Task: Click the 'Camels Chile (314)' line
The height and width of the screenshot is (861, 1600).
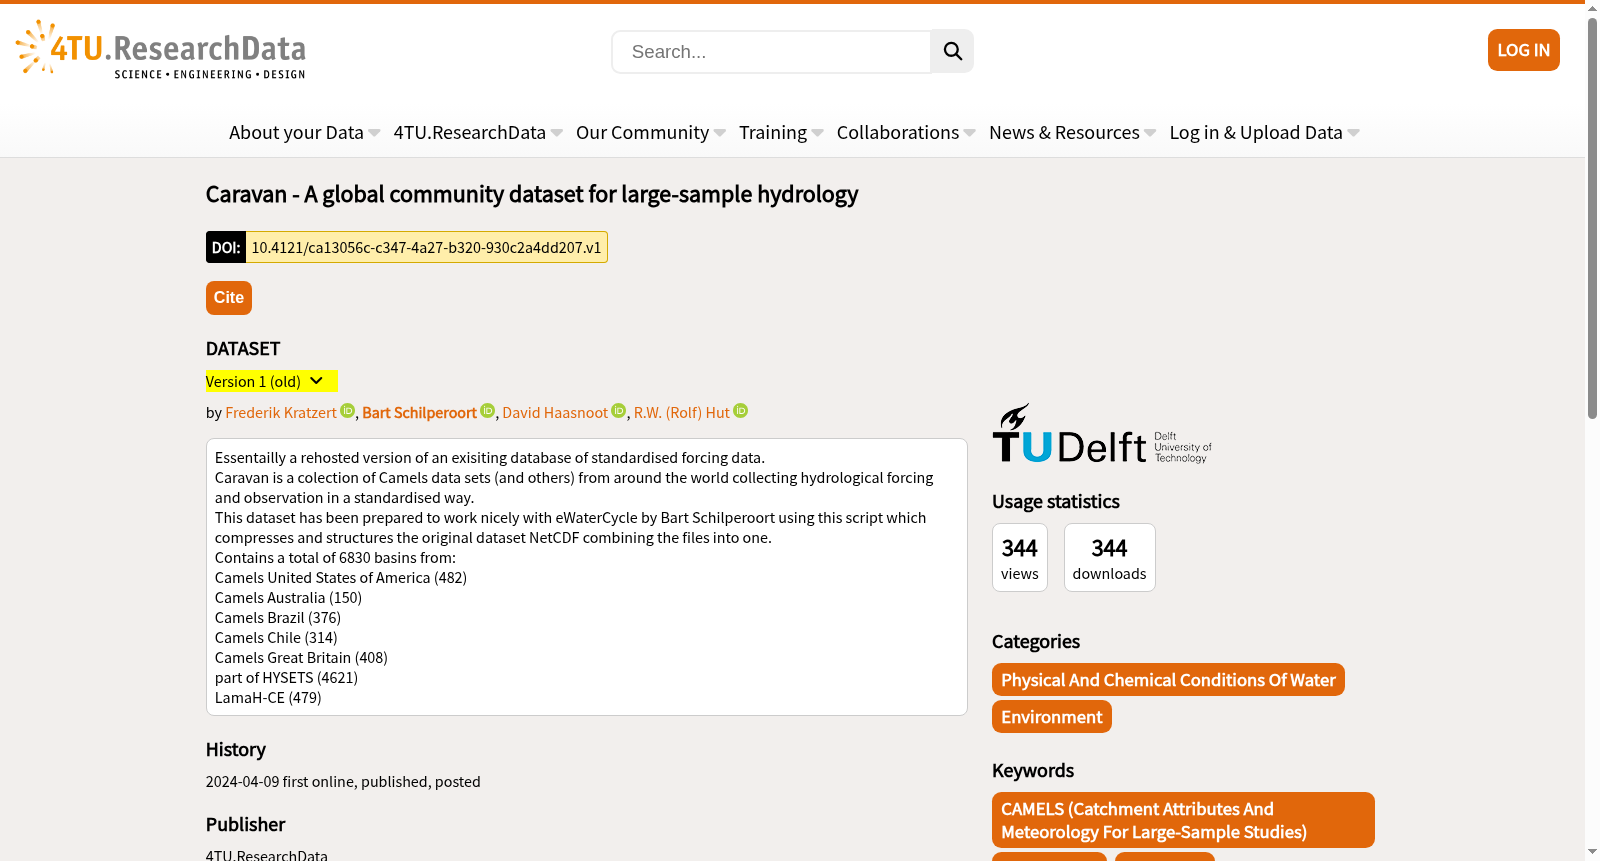Action: coord(276,638)
